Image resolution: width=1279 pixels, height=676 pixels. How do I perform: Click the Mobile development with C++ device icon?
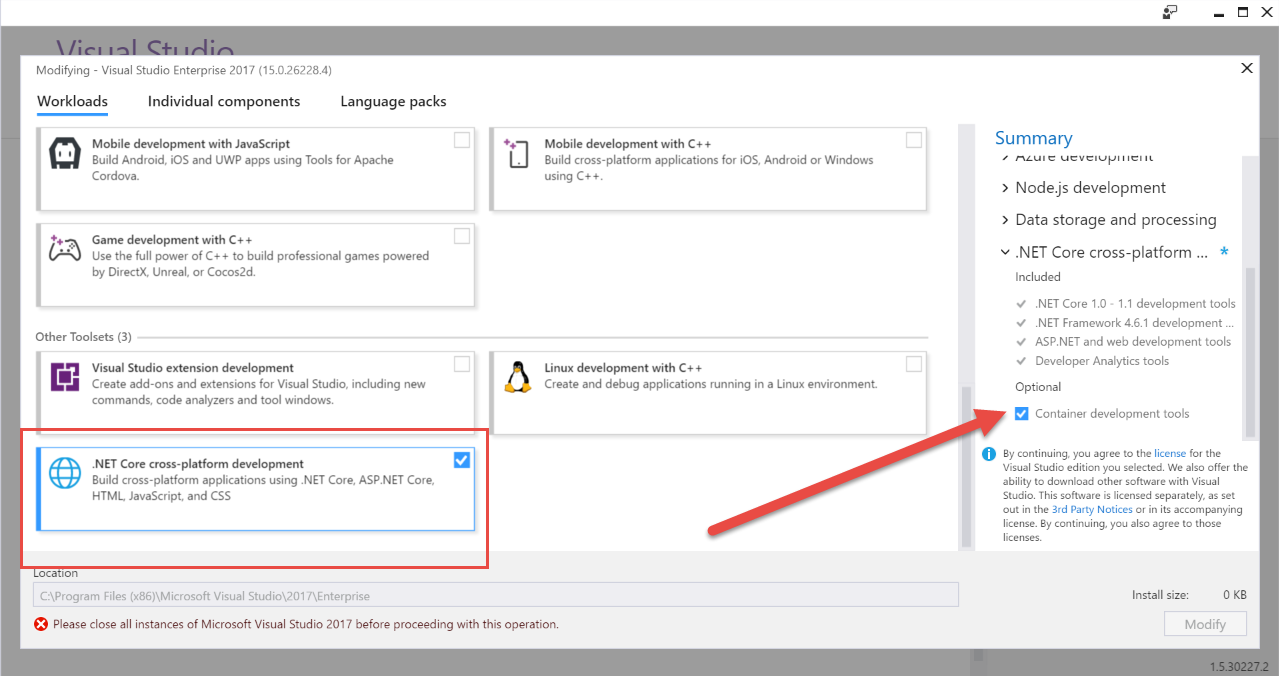[517, 153]
